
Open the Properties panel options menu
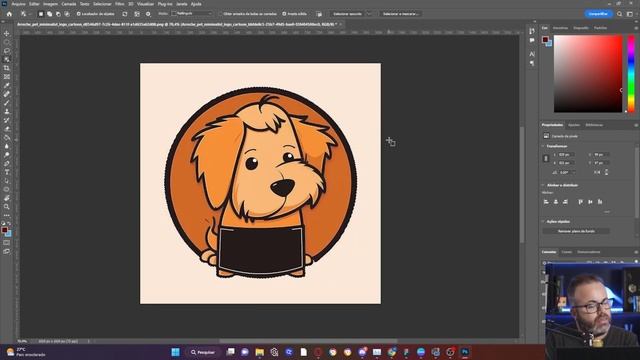click(x=636, y=125)
